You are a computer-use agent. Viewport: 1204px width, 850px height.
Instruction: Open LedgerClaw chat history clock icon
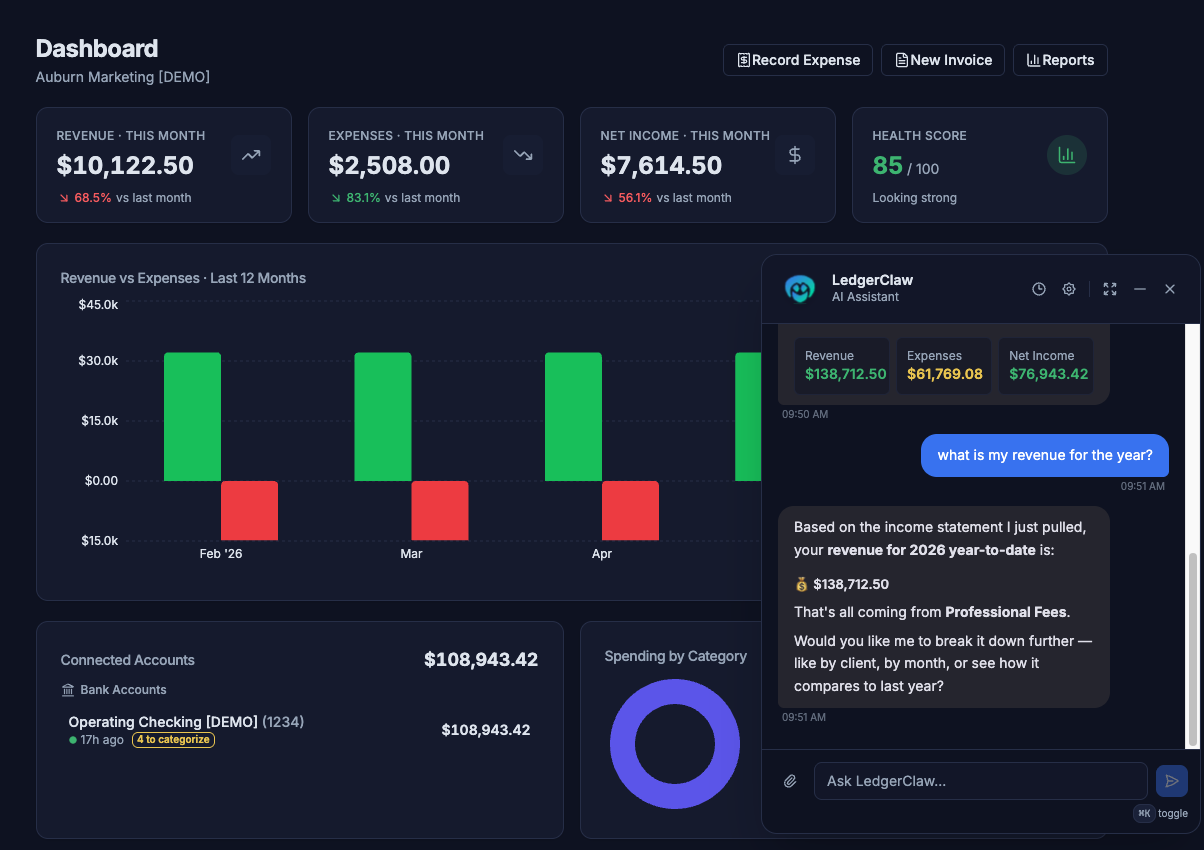coord(1039,289)
